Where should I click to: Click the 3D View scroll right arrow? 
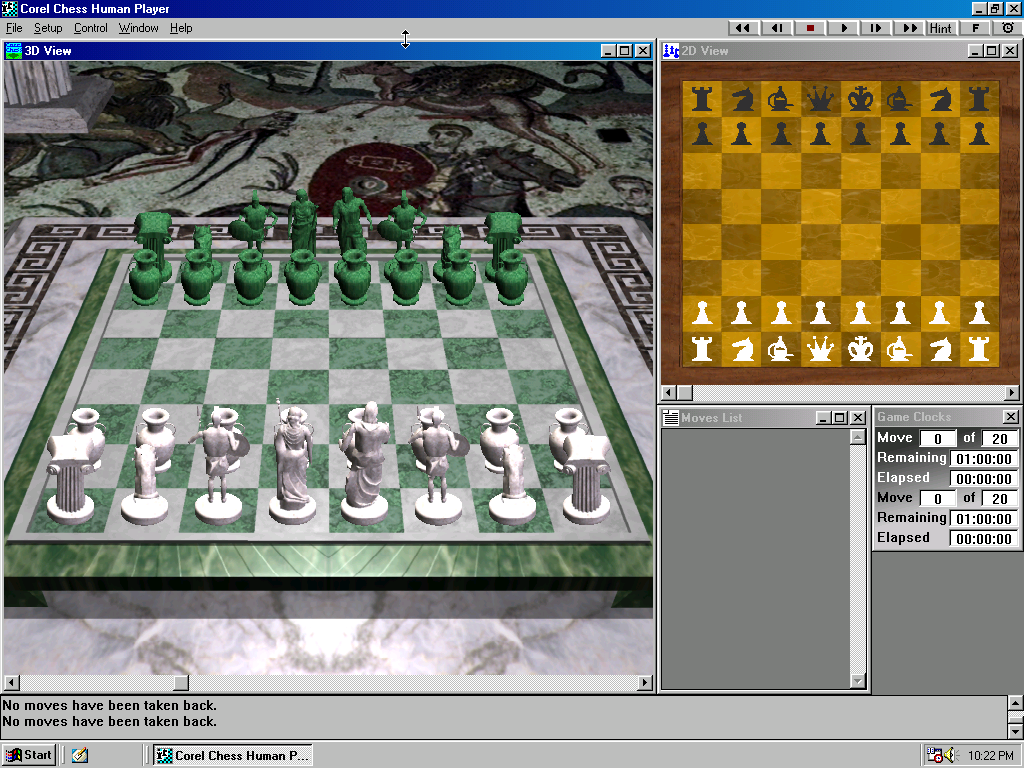click(x=645, y=682)
